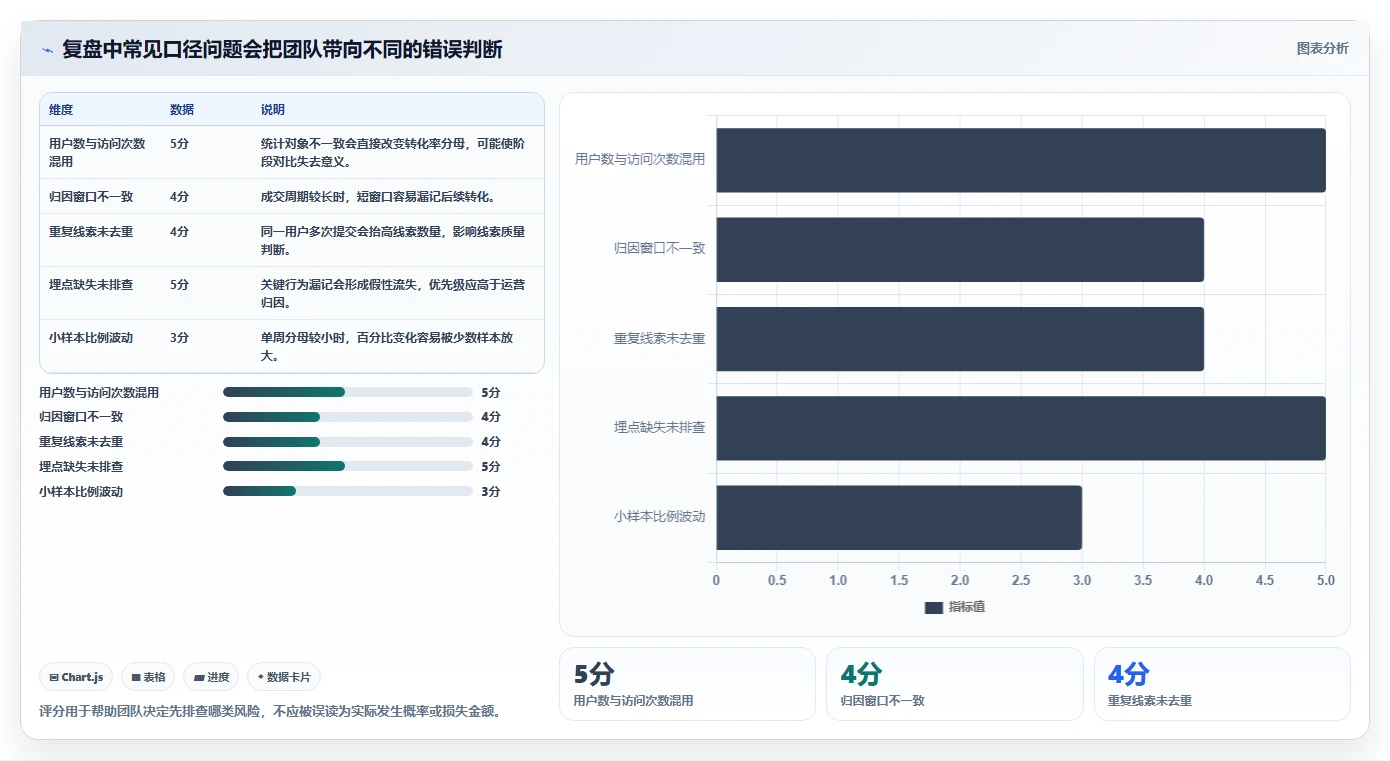1390x761 pixels.
Task: Click the chart bar for 小样本比例波动
Action: coord(899,517)
